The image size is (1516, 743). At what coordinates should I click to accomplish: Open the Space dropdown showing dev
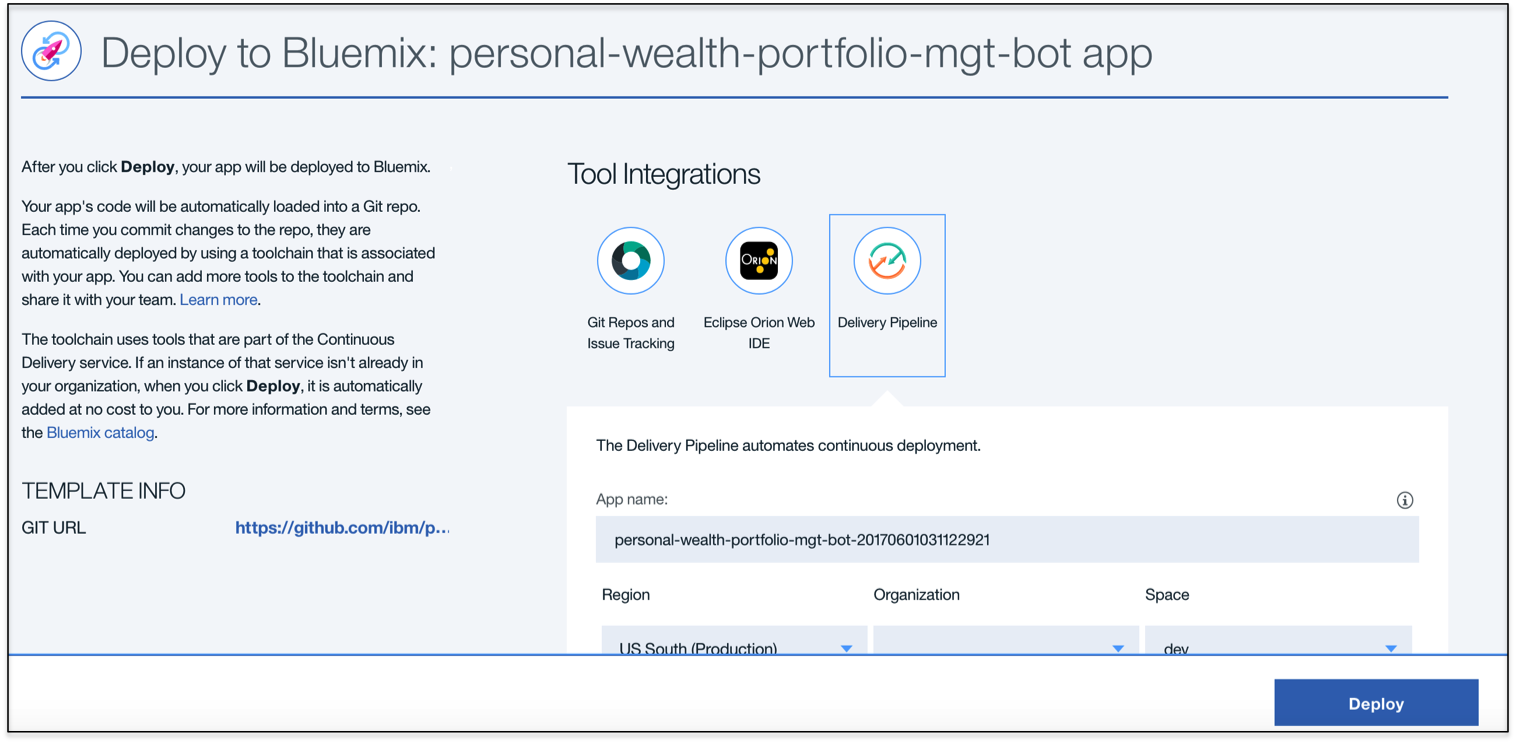tap(1278, 641)
